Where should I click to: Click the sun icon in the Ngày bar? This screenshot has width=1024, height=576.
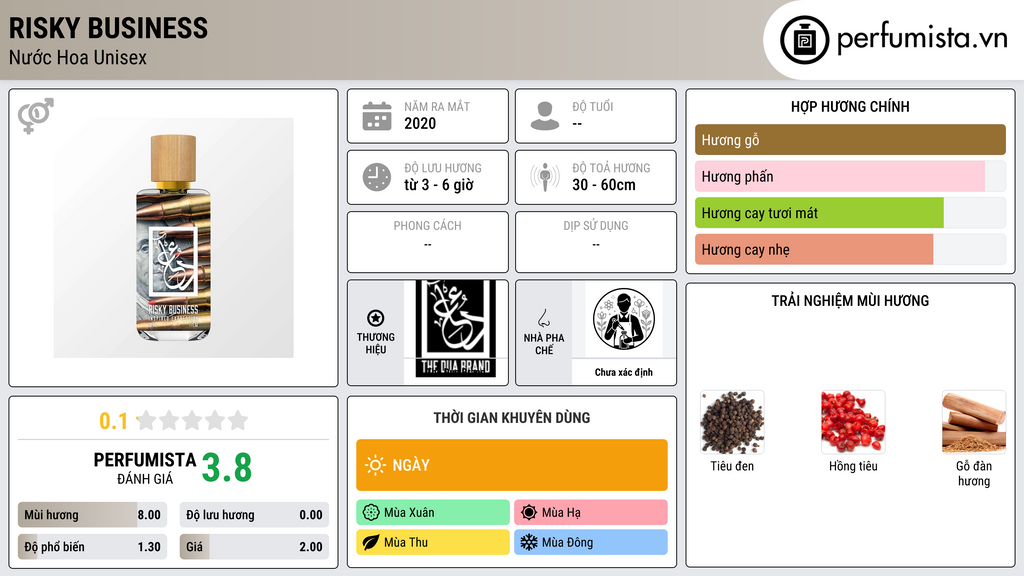(376, 465)
